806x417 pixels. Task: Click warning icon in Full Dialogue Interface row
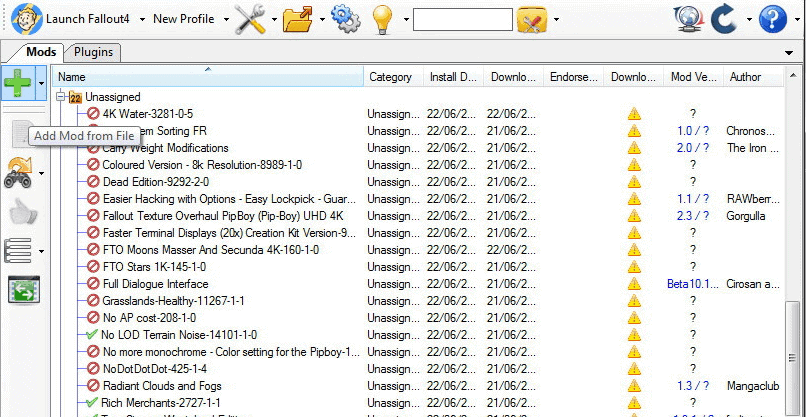pos(634,284)
